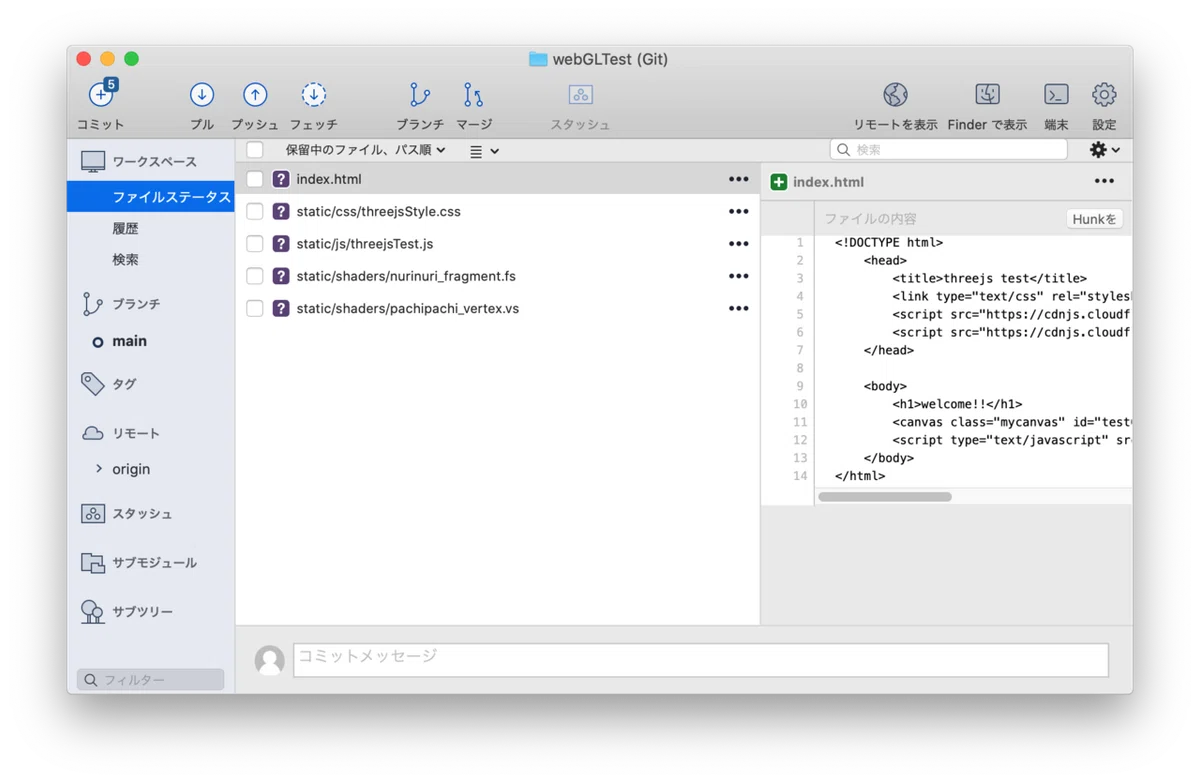Viewport: 1200px width, 783px height.
Task: Reveal repository with Finder で表示 icon
Action: (987, 95)
